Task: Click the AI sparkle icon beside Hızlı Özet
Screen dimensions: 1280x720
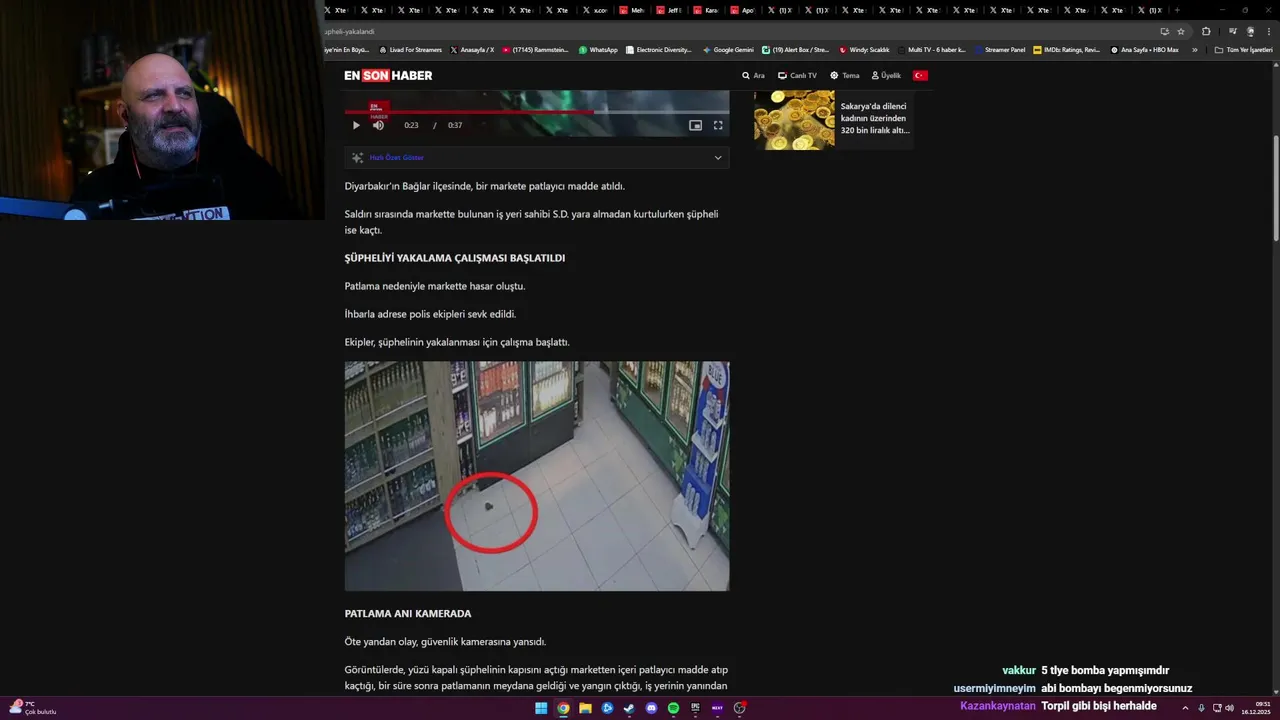Action: pos(357,157)
